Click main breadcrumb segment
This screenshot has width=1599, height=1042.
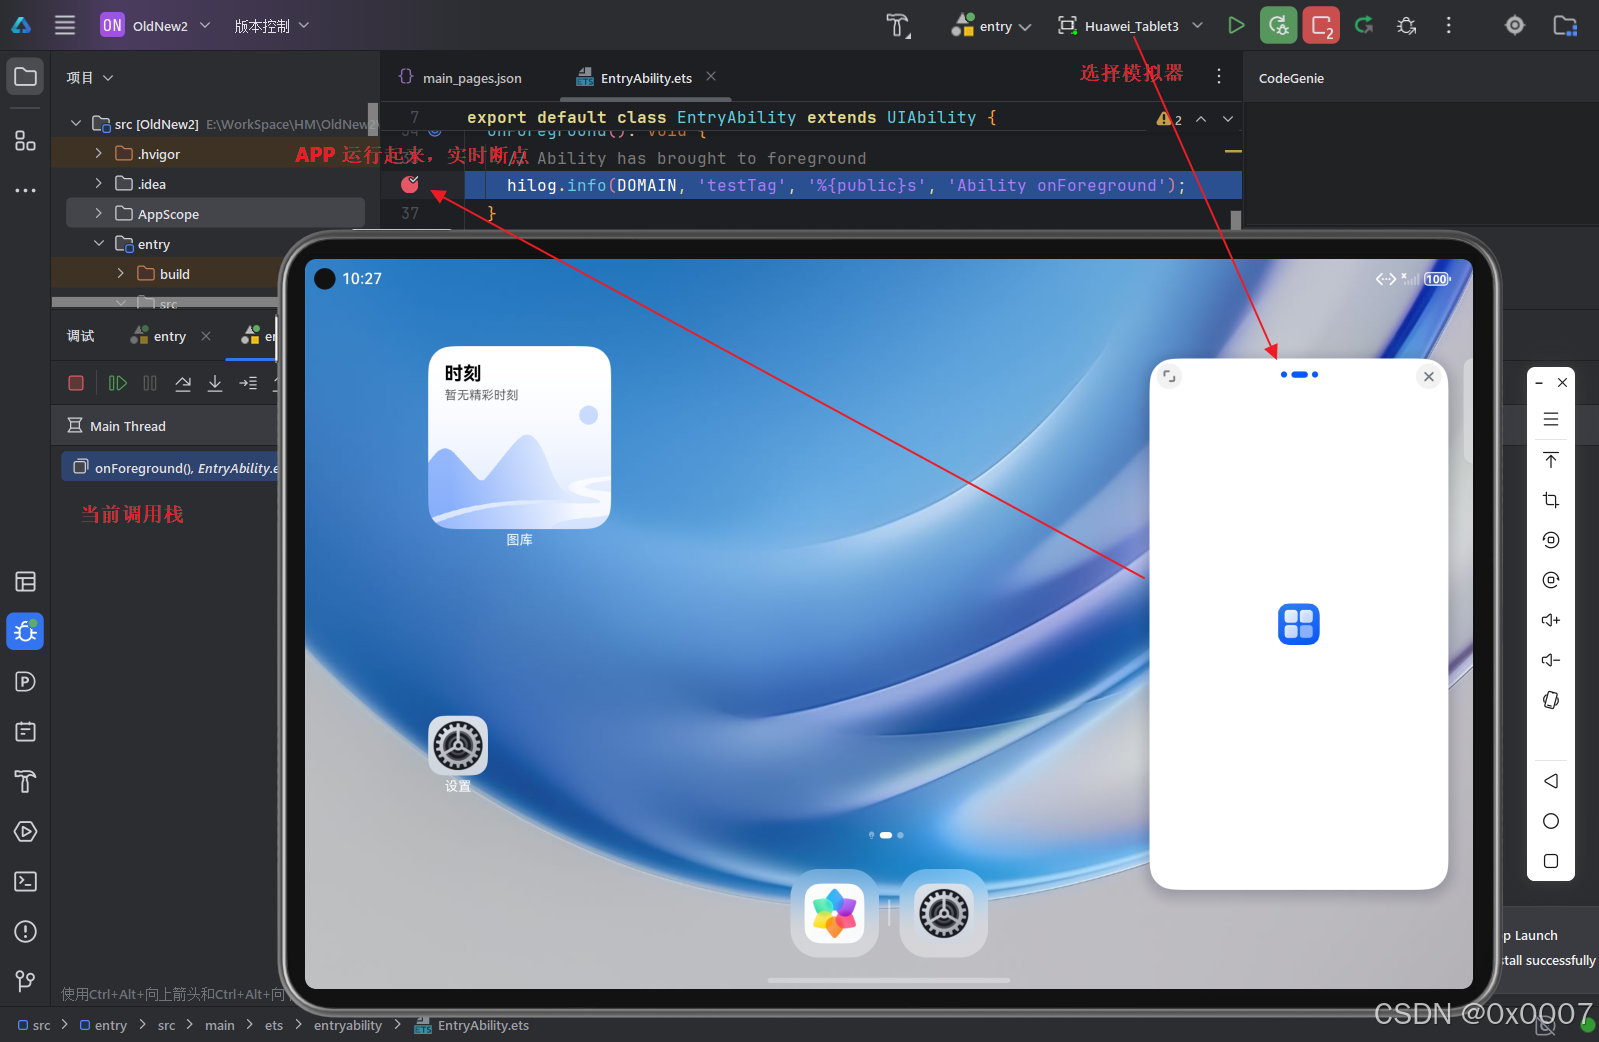tap(220, 1025)
